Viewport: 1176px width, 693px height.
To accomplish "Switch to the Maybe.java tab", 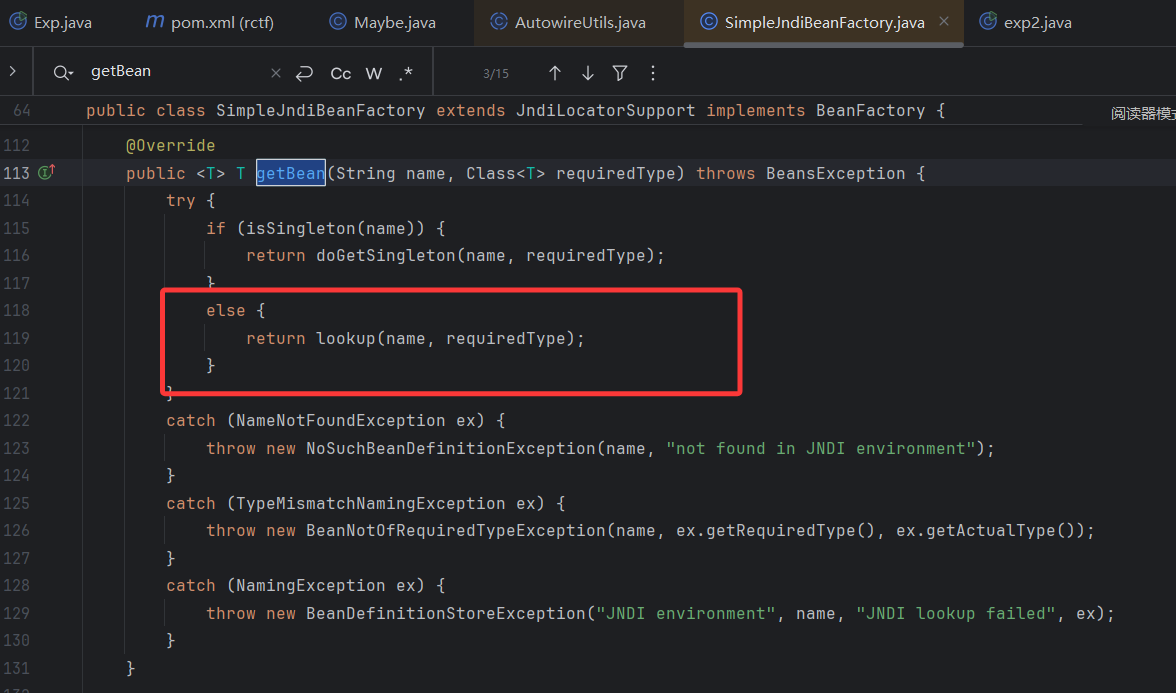I will pos(394,22).
